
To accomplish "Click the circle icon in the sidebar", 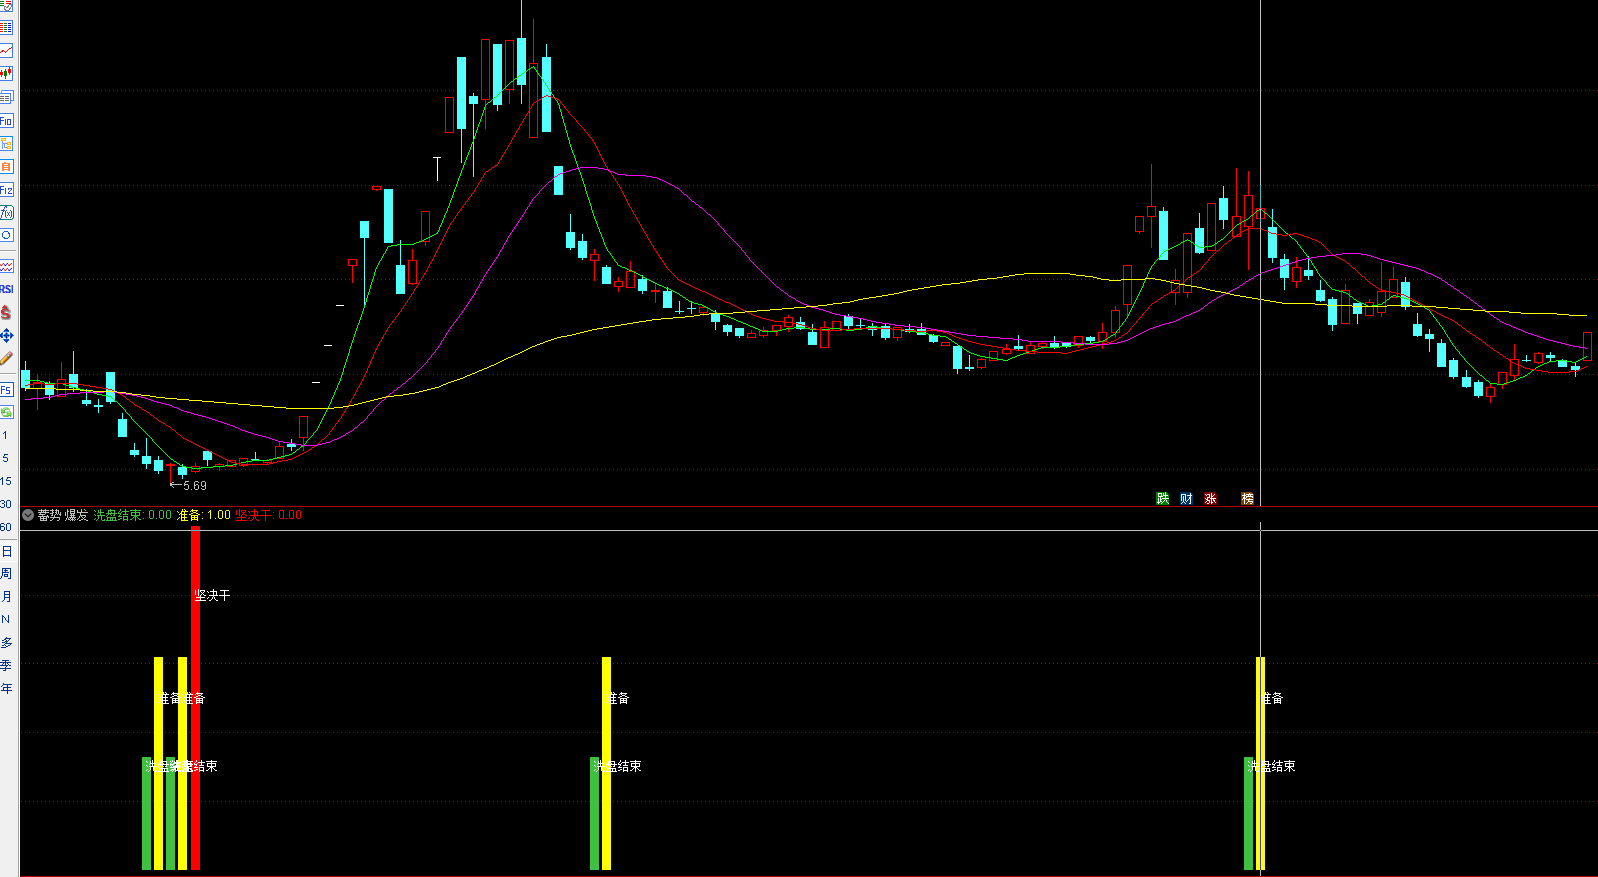I will click(6, 235).
